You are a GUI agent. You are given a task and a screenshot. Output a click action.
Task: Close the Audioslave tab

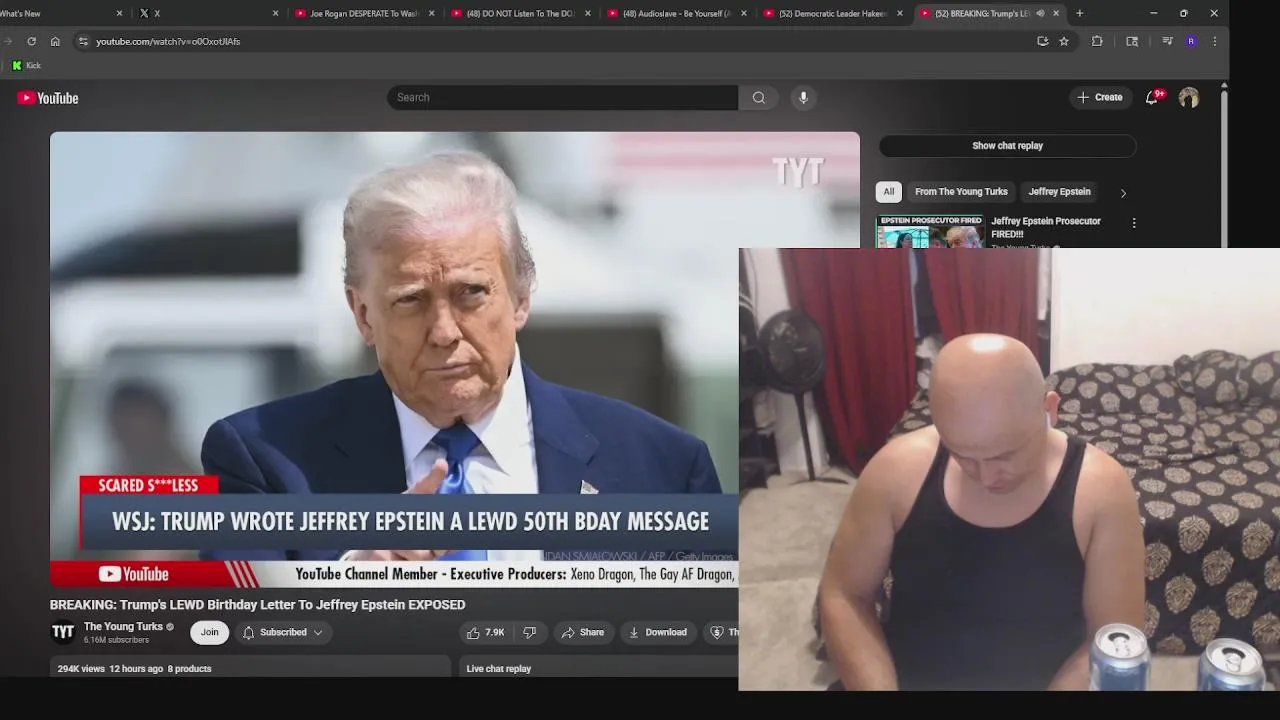pos(744,13)
